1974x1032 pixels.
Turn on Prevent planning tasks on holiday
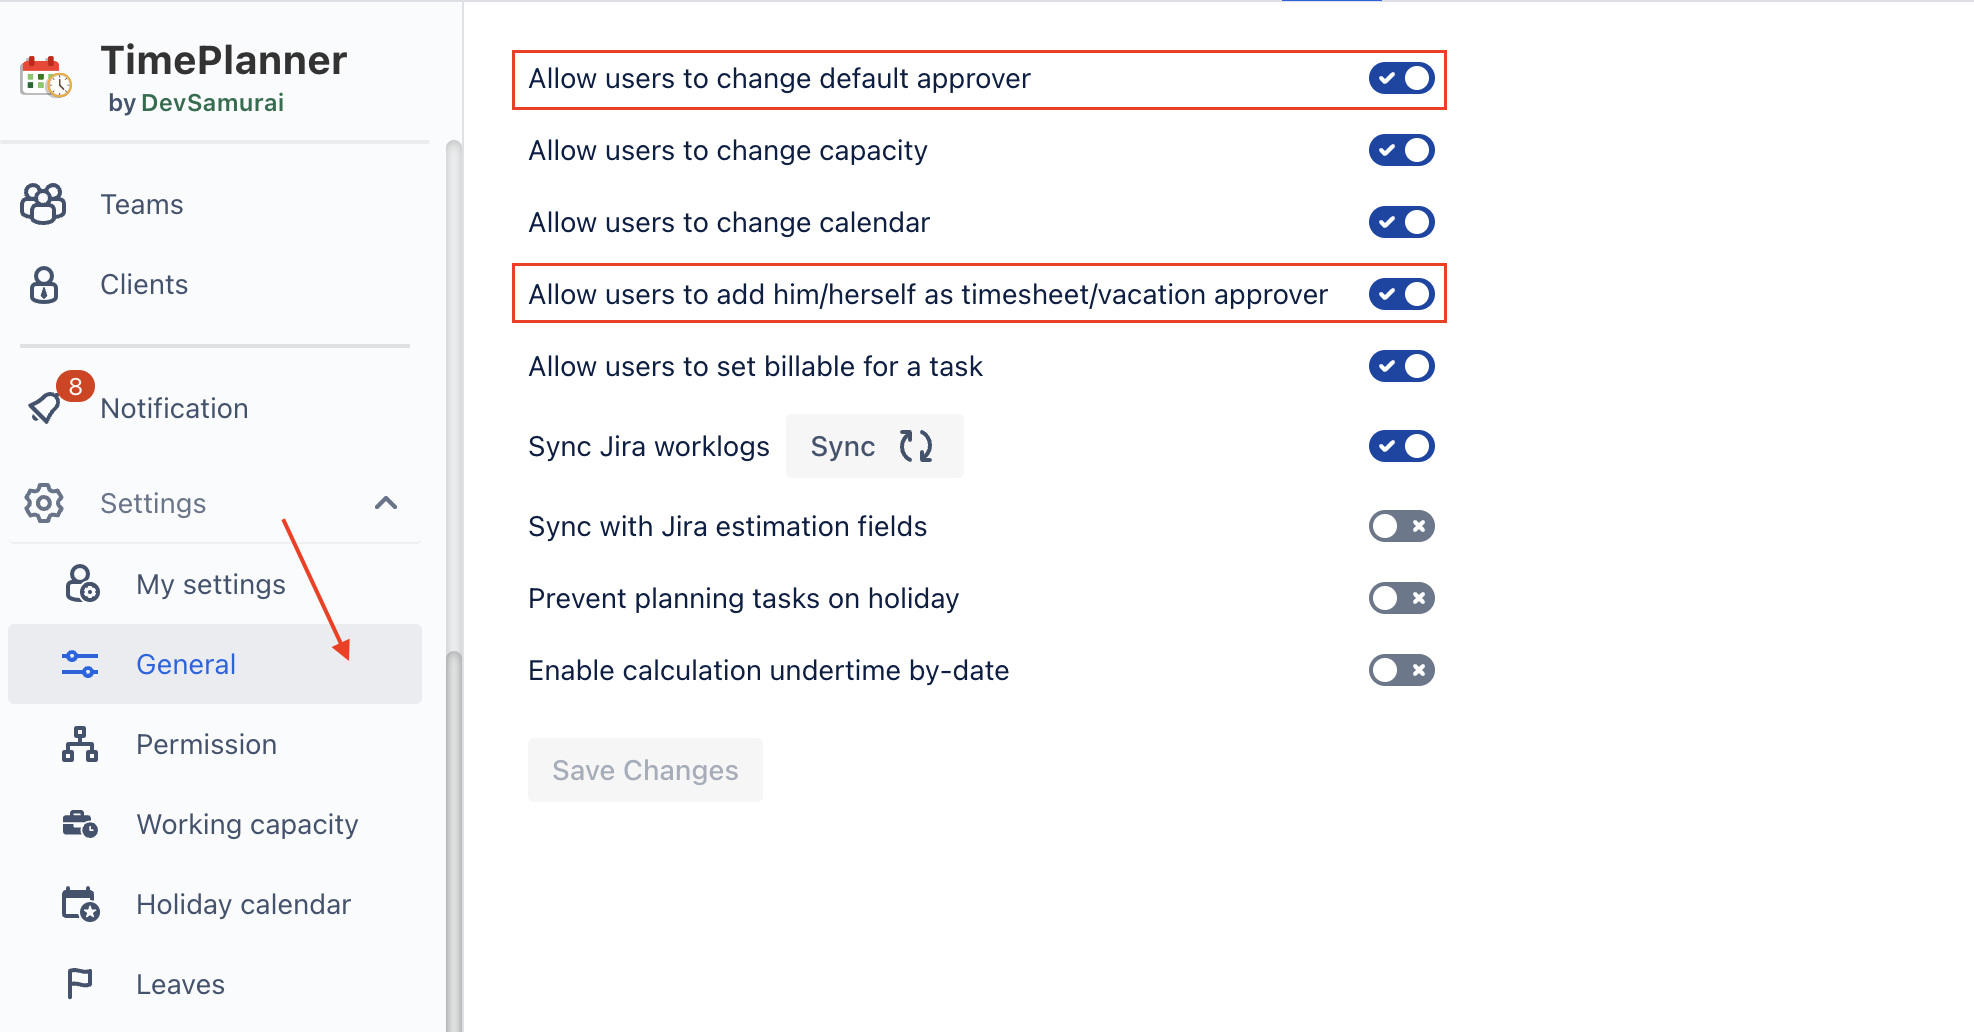pos(1401,598)
